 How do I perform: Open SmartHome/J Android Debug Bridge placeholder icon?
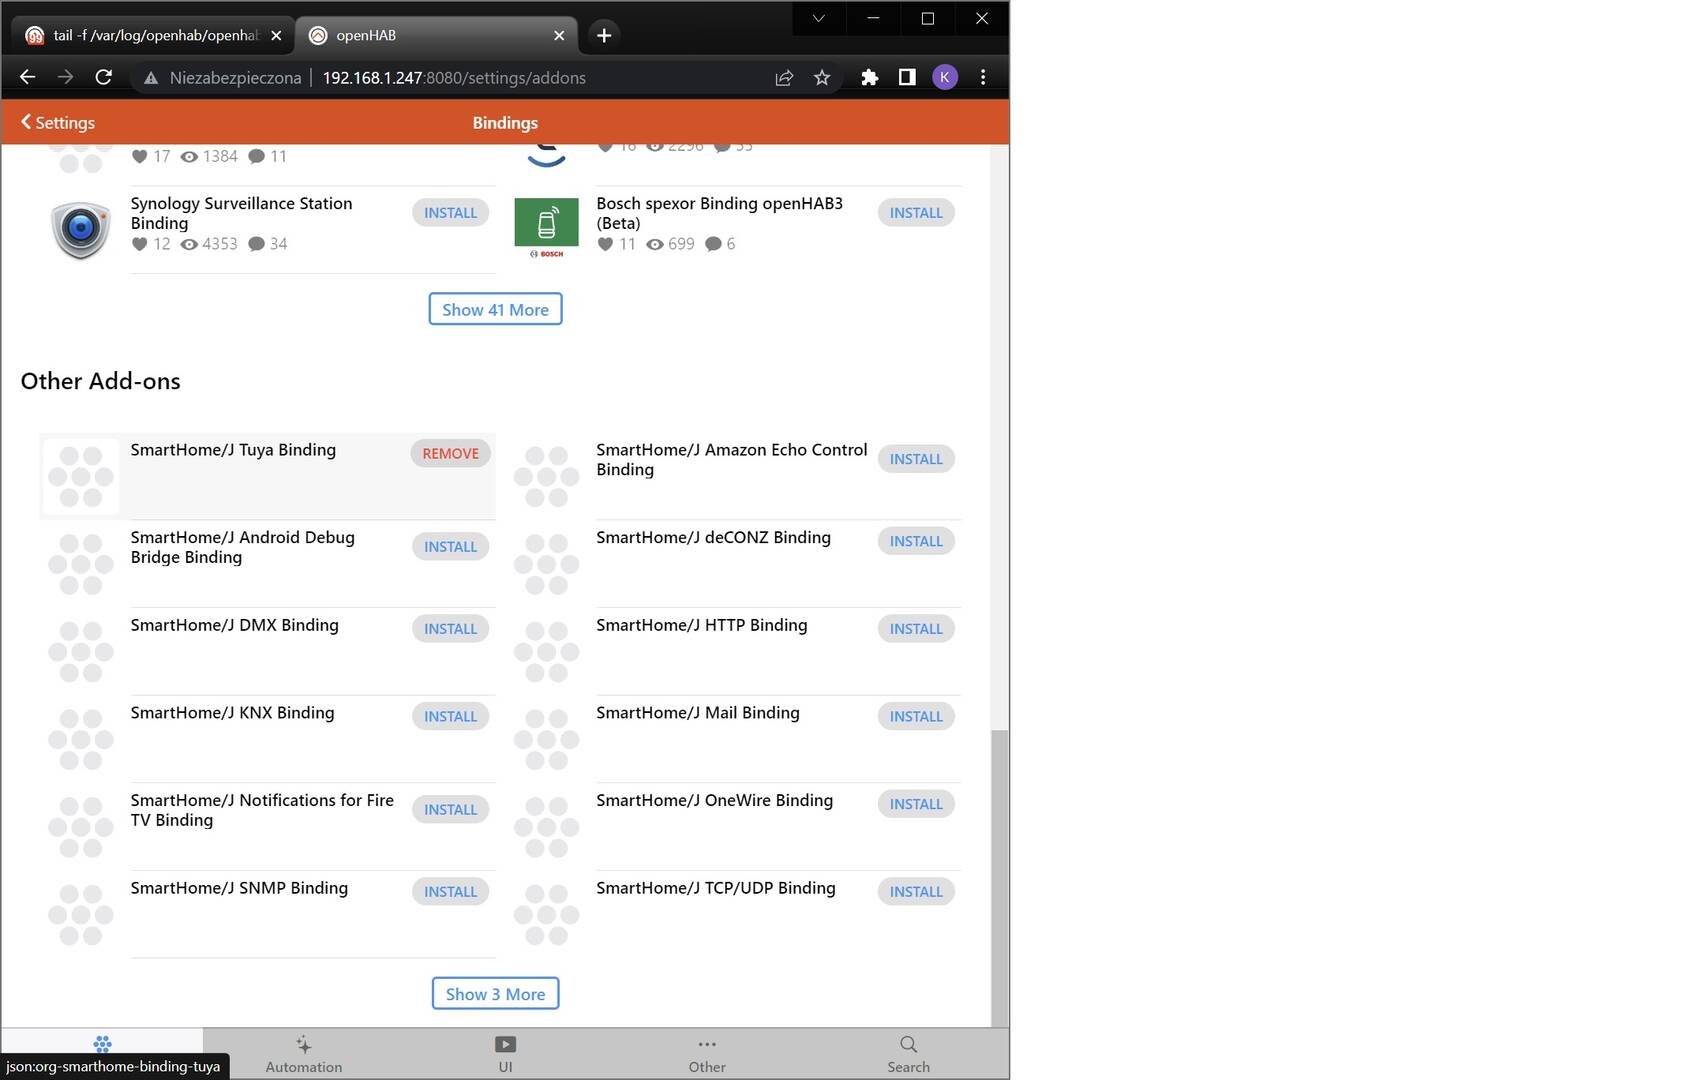(80, 564)
